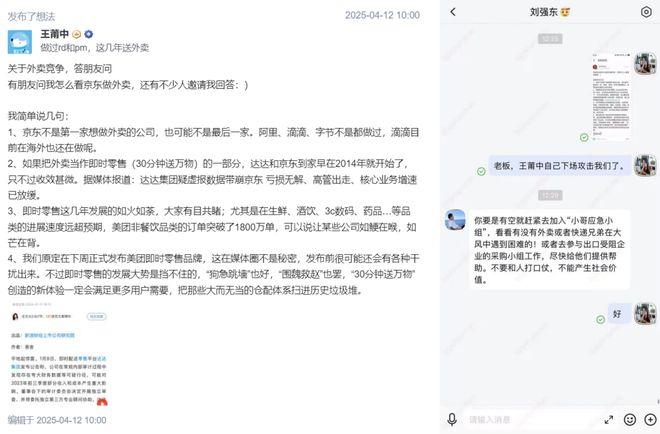This screenshot has height=434, width=660.
Task: Click the sender avatar next to 好
Action: [646, 314]
